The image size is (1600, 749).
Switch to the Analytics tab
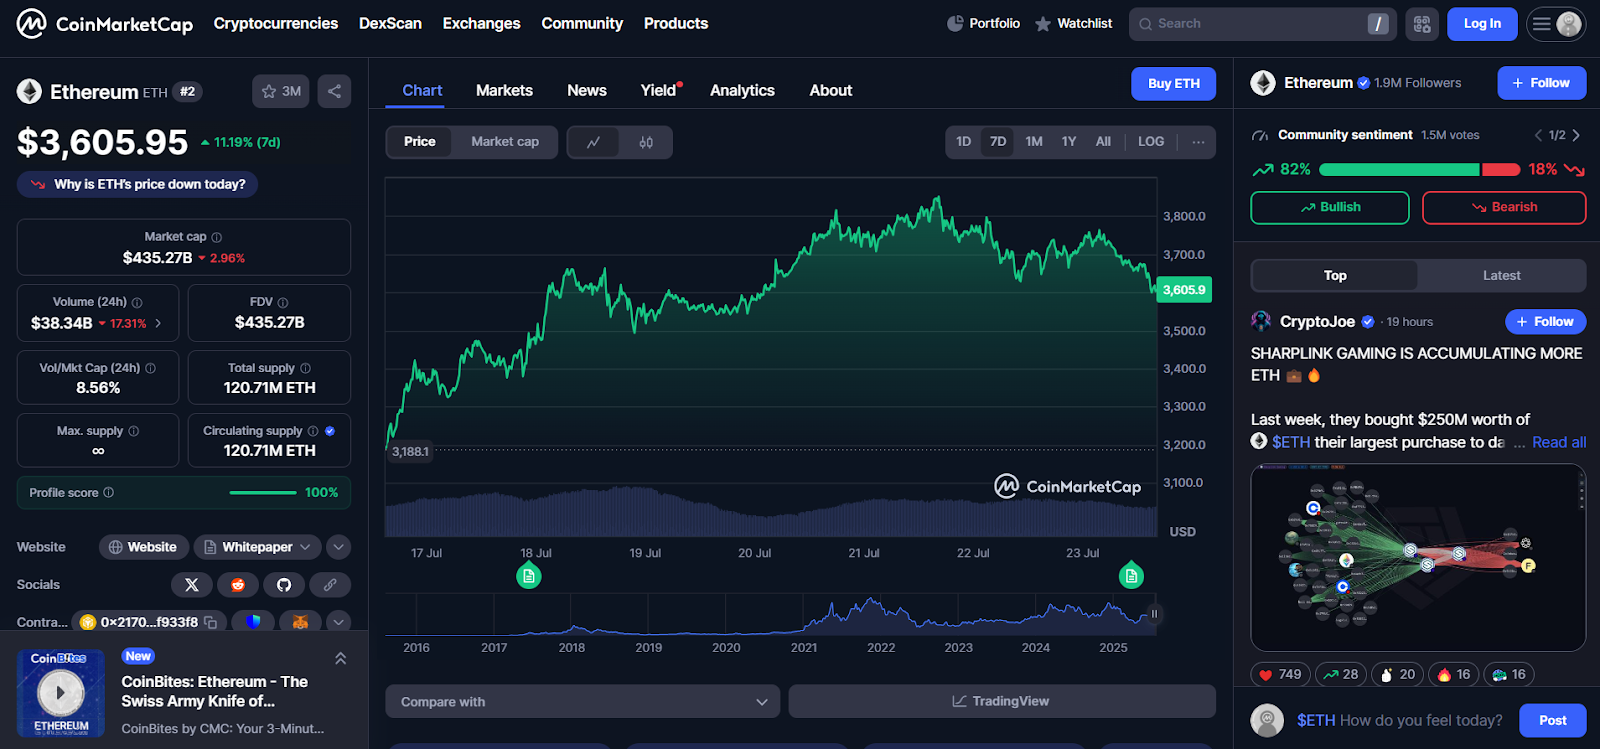742,90
